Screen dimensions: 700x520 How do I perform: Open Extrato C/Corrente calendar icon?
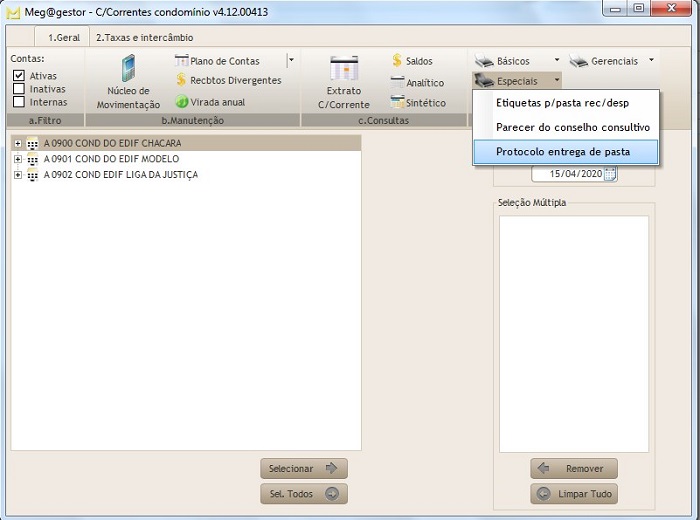point(344,68)
